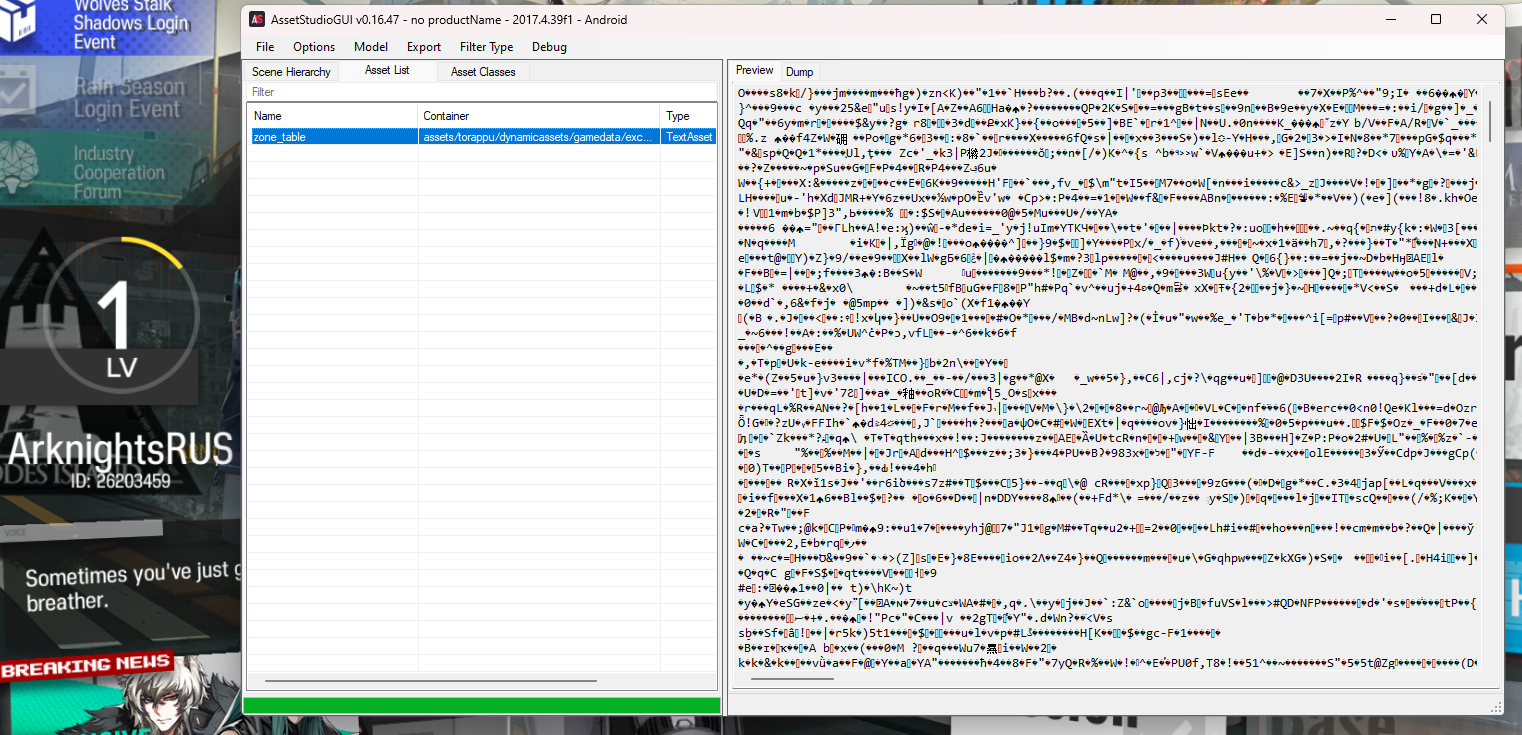Image resolution: width=1522 pixels, height=735 pixels.
Task: Click the Filter input field
Action: click(482, 92)
